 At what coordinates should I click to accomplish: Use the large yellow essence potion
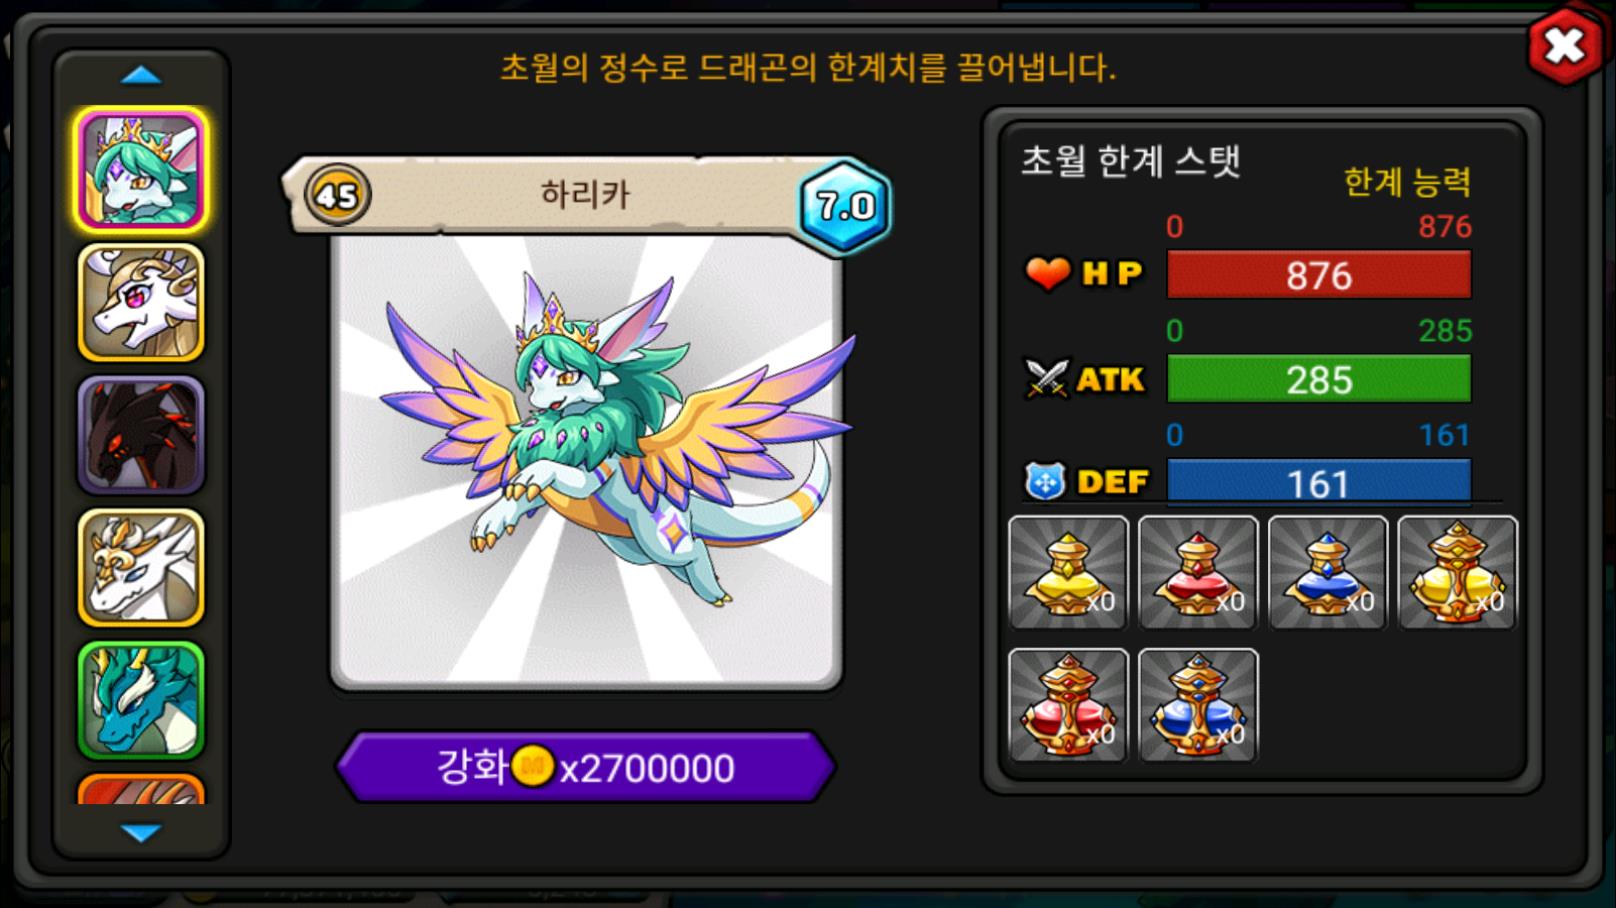[1458, 573]
